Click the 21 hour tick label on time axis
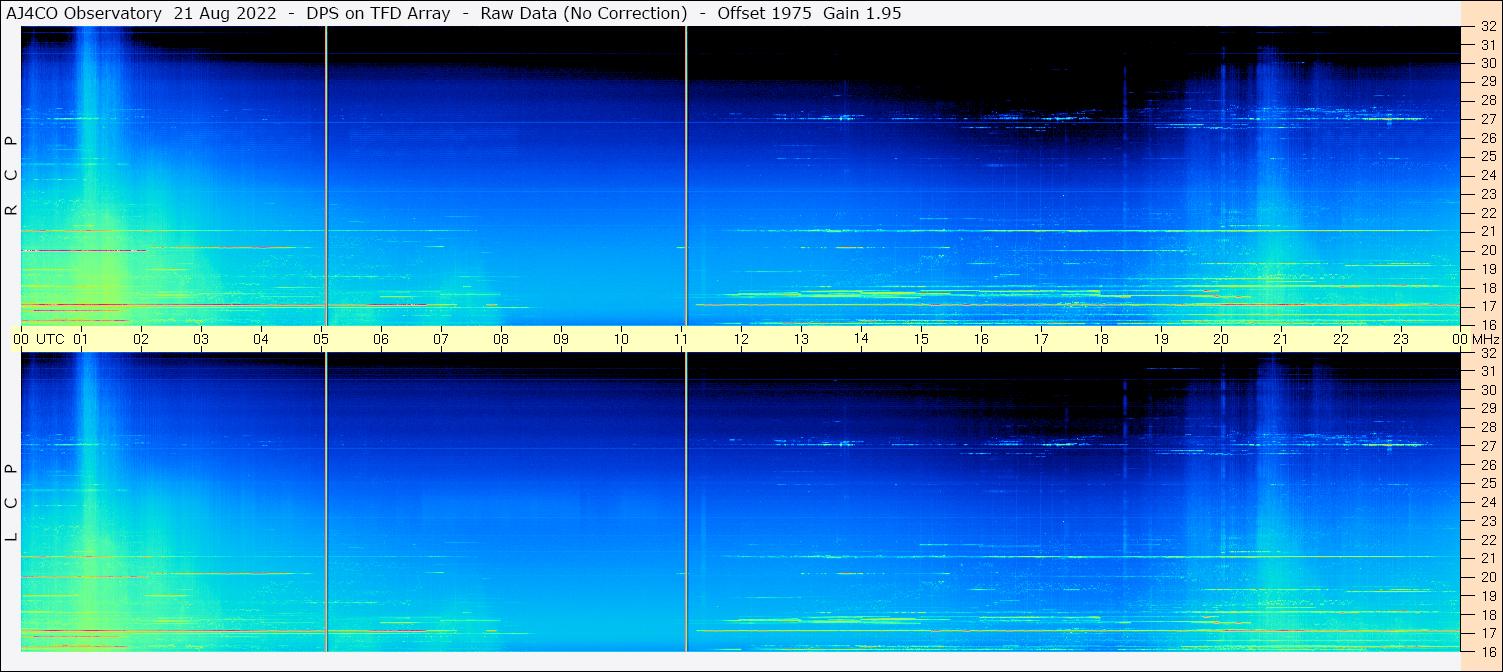This screenshot has height=672, width=1503. 1281,339
